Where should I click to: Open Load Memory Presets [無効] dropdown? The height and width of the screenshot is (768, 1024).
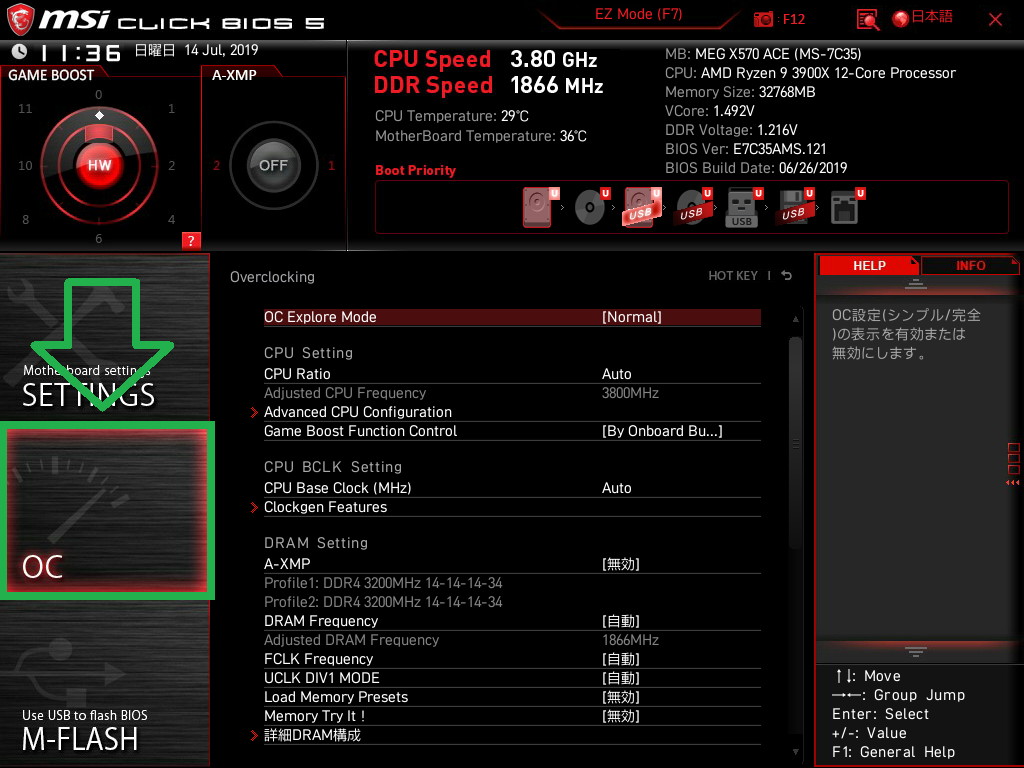pos(512,697)
